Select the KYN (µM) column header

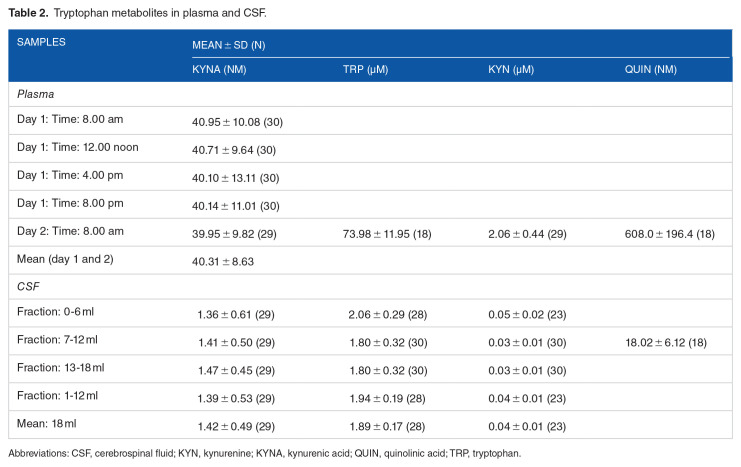pyautogui.click(x=509, y=69)
